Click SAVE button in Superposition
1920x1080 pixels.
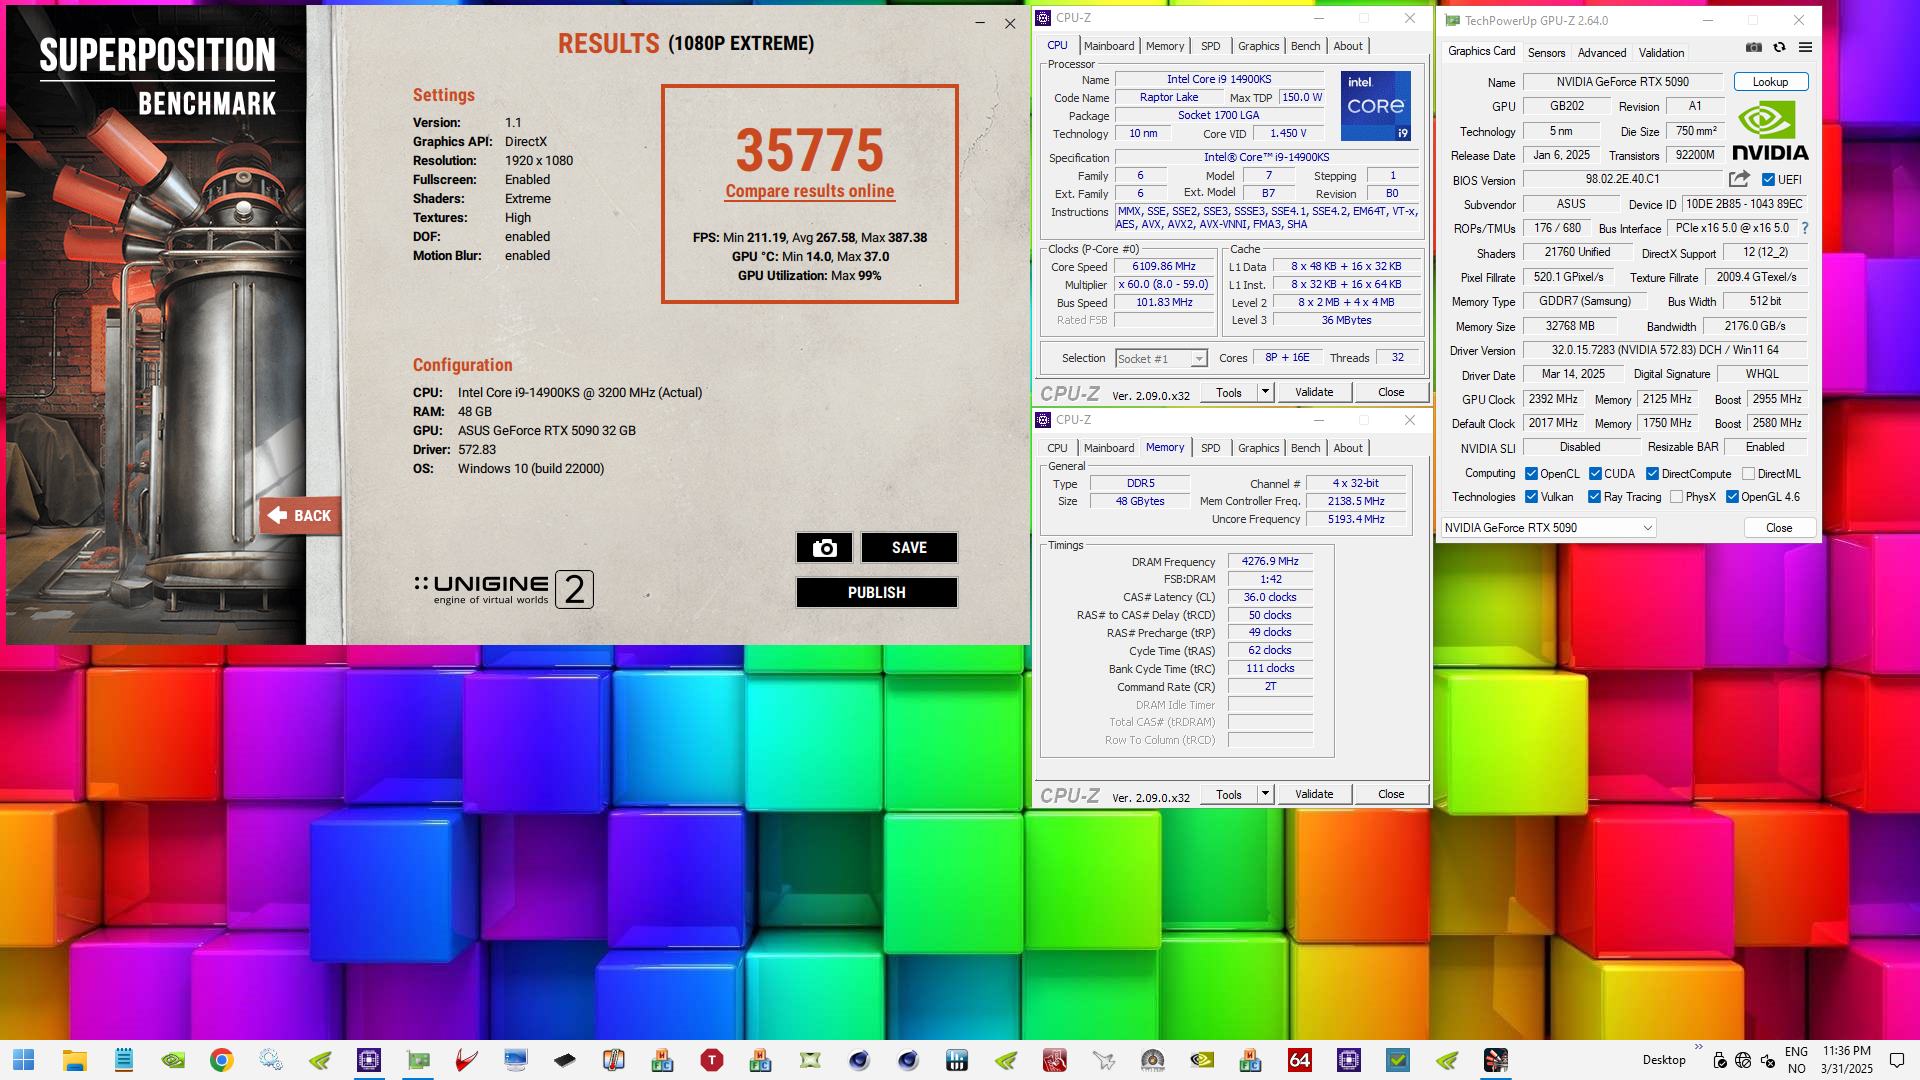pos(909,547)
